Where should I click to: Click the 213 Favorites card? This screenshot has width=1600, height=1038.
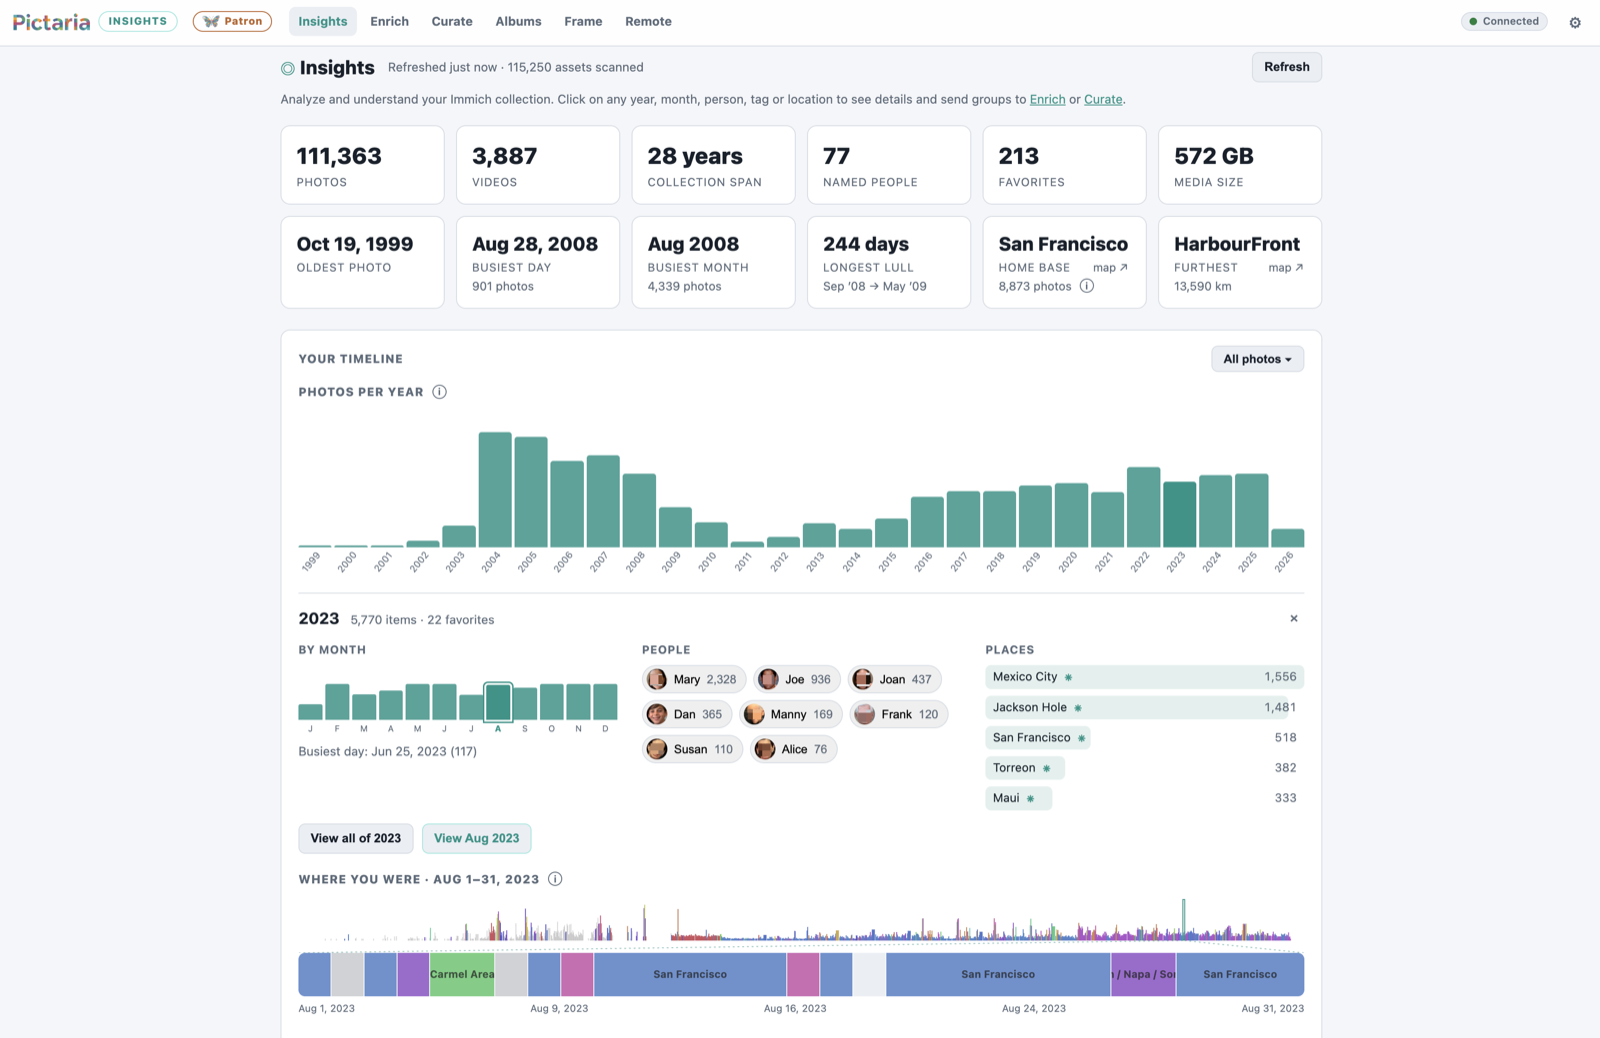click(1064, 165)
